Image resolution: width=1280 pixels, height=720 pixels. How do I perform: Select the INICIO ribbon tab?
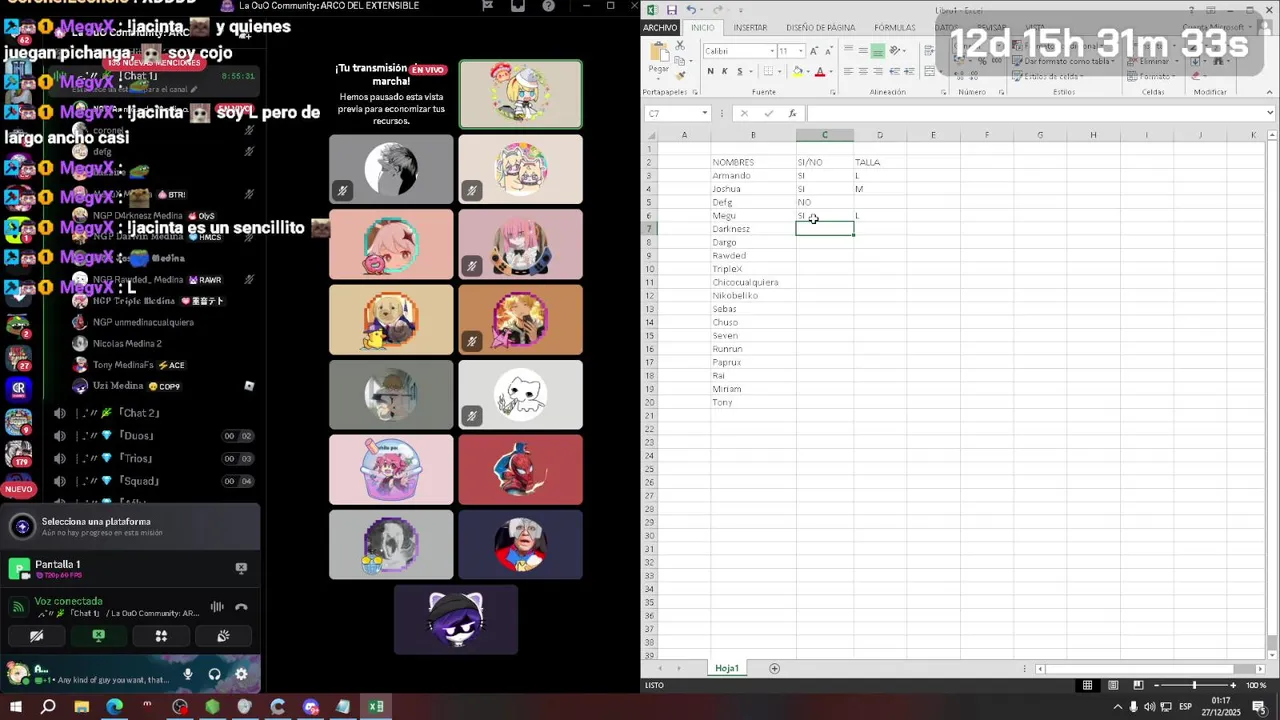click(703, 28)
